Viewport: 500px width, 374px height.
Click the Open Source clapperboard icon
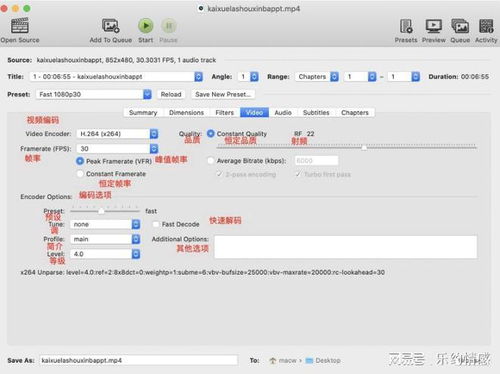[20, 26]
